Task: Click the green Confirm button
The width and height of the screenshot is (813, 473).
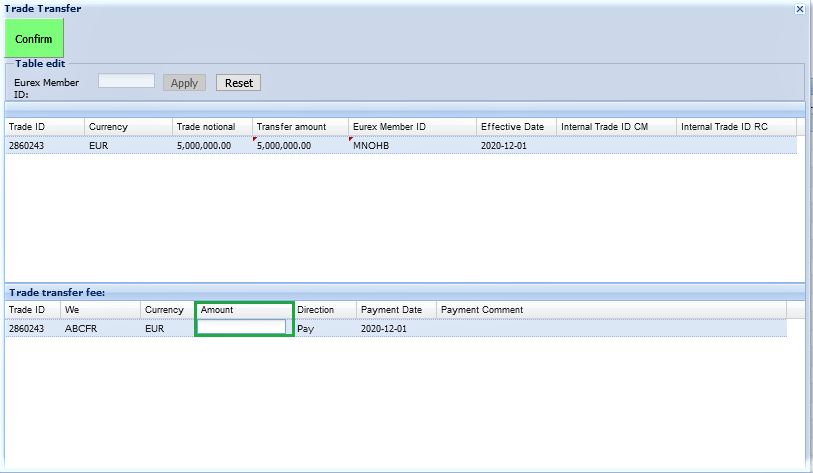Action: click(x=34, y=39)
